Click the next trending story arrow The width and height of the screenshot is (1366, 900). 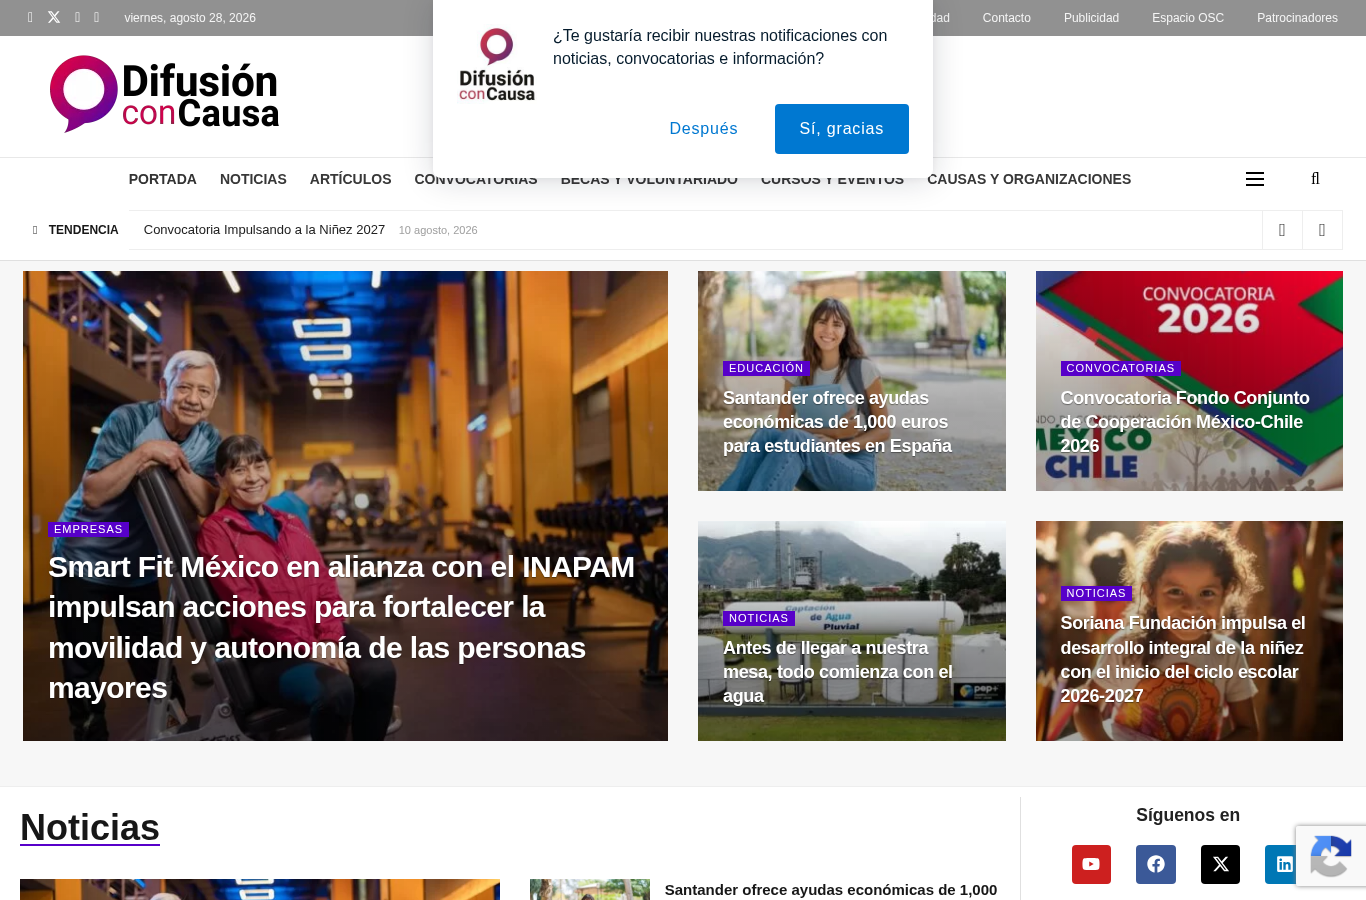[1322, 230]
